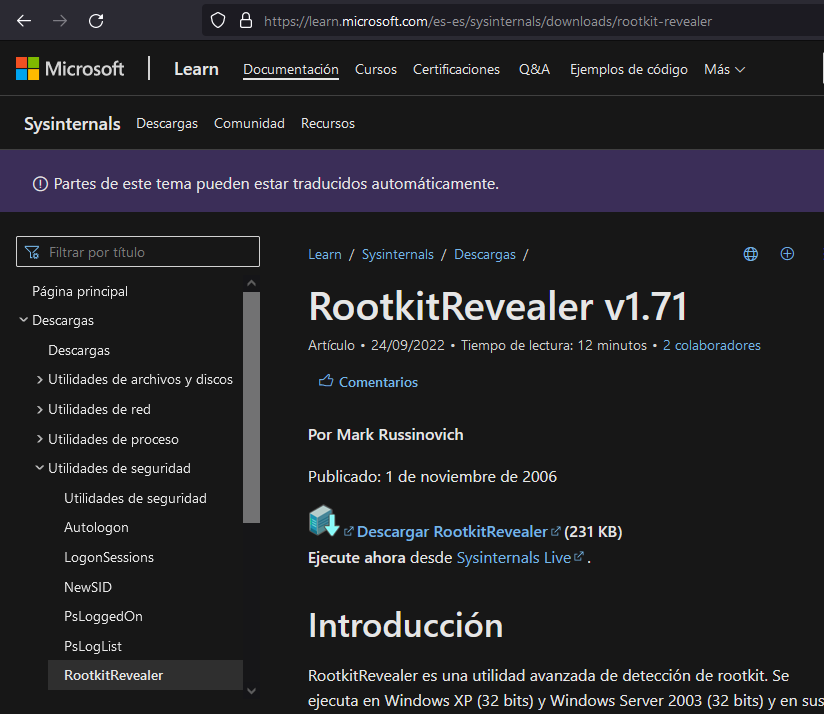This screenshot has width=824, height=714.
Task: Click the Microsoft logo
Action: (70, 69)
